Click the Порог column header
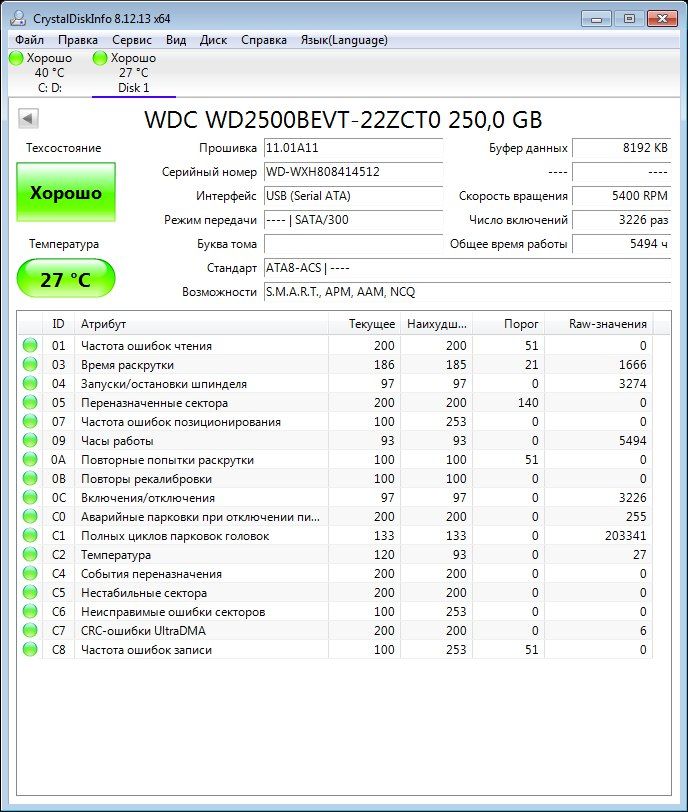 point(508,324)
